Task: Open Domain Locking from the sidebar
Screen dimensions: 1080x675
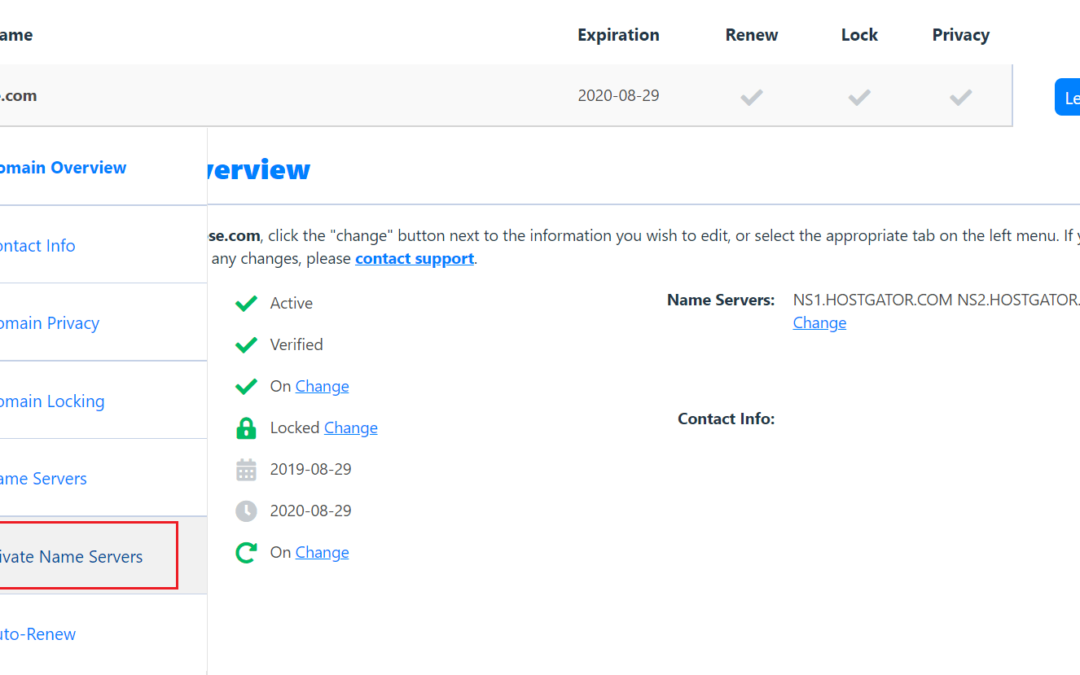Action: pyautogui.click(x=52, y=400)
